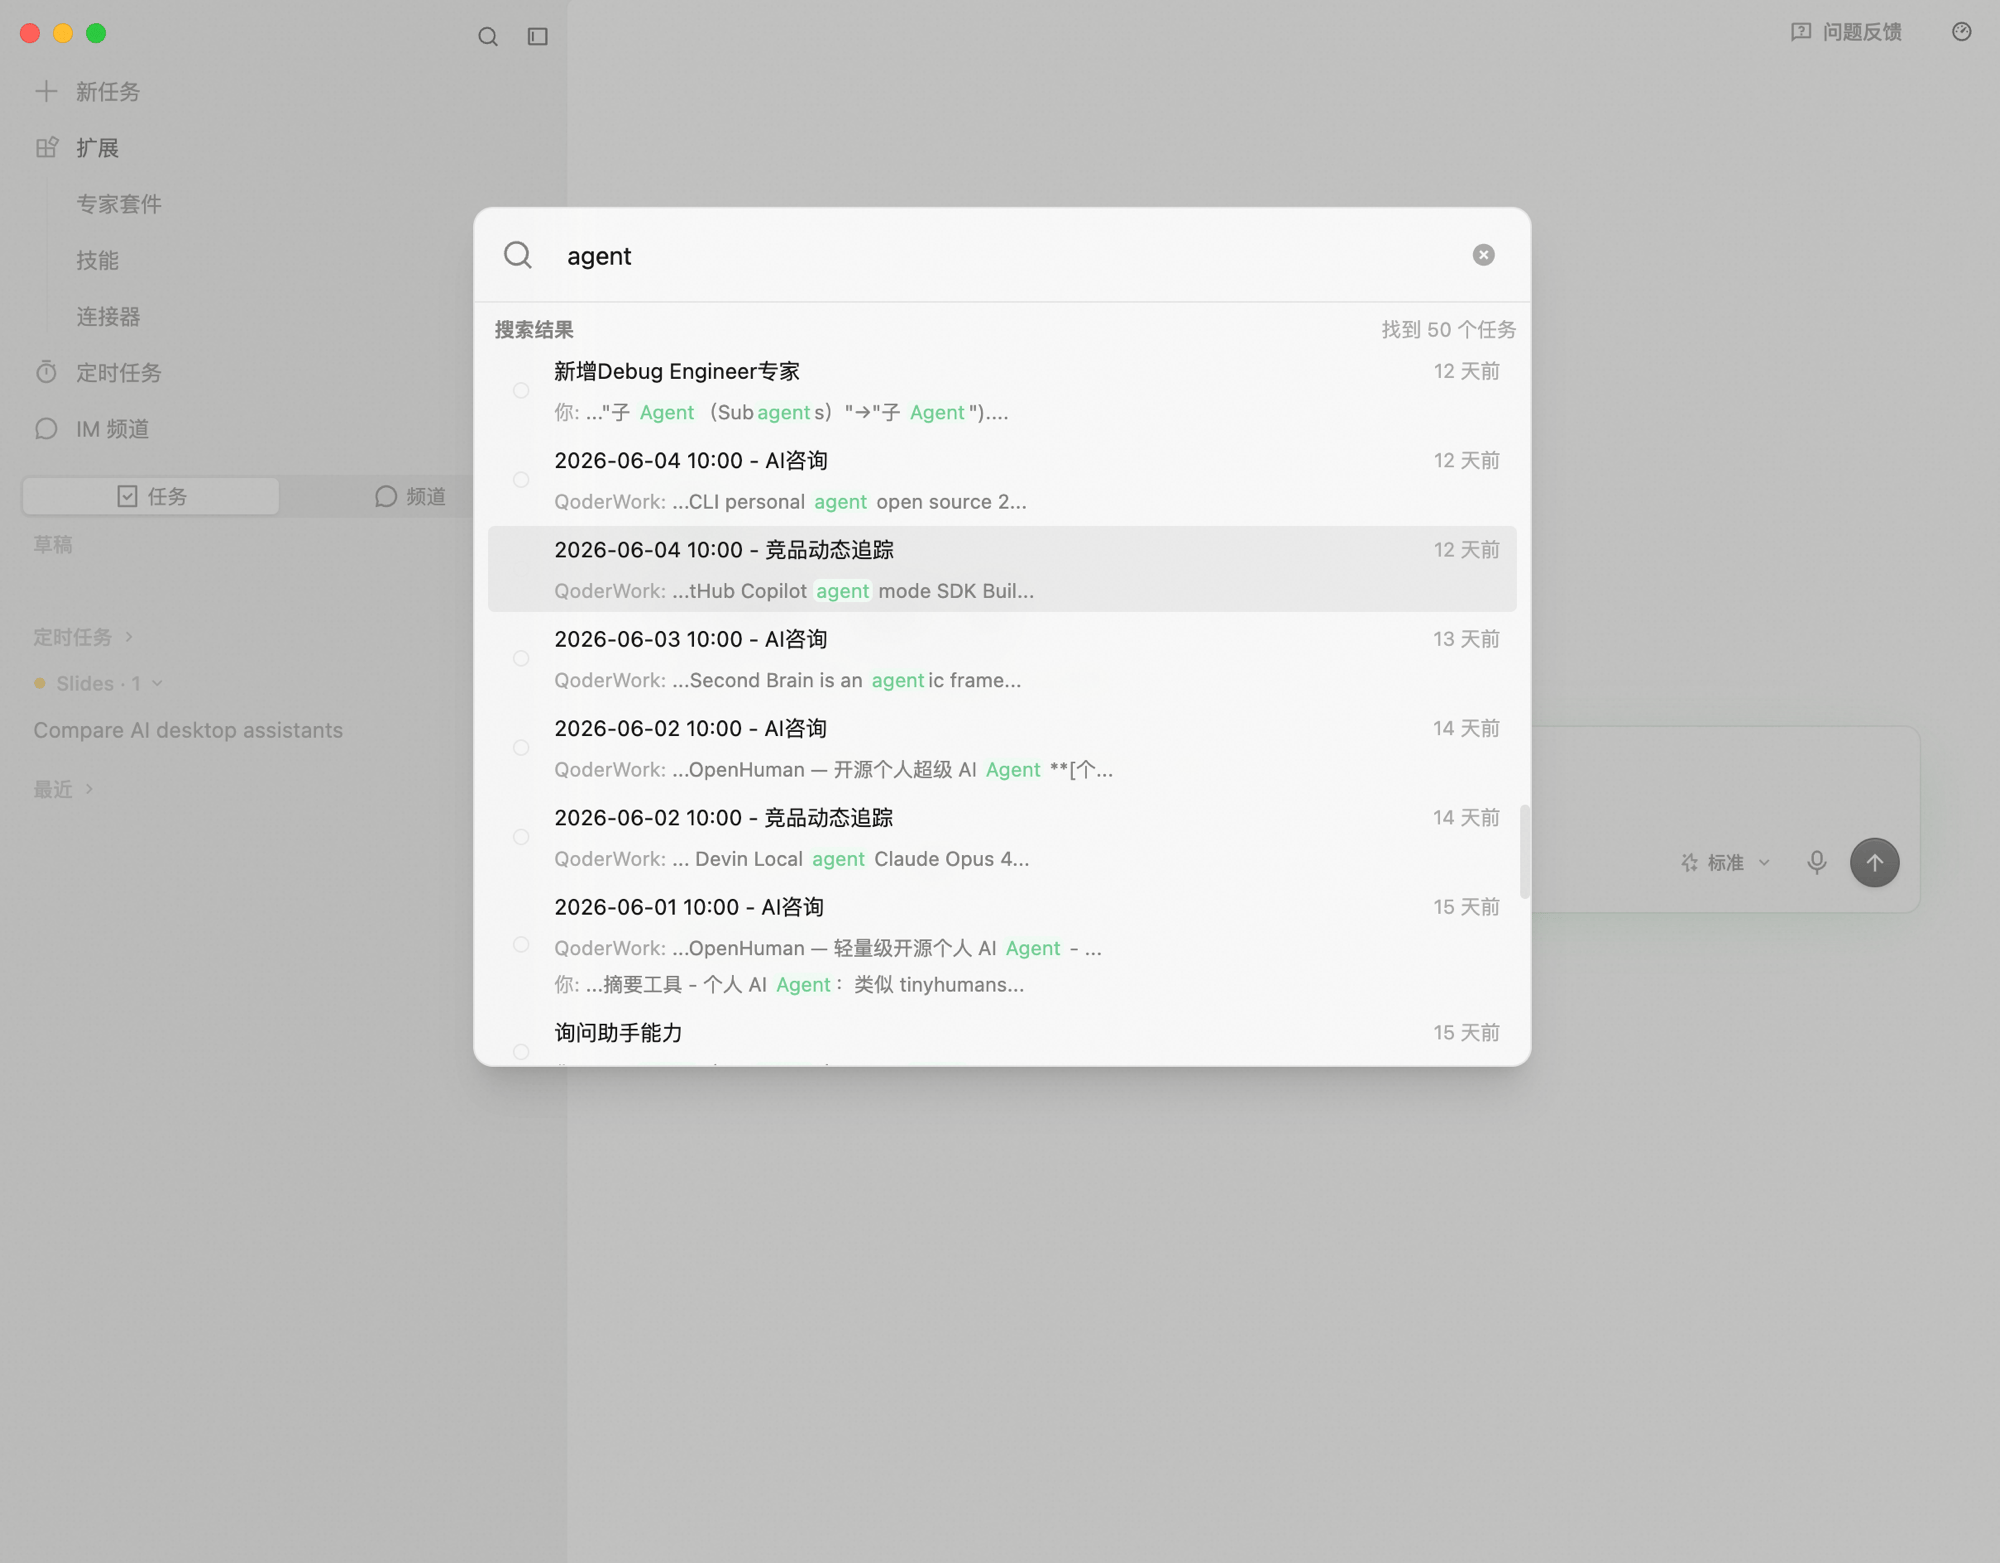The image size is (2000, 1563).
Task: Open 技能 in sidebar
Action: click(97, 260)
